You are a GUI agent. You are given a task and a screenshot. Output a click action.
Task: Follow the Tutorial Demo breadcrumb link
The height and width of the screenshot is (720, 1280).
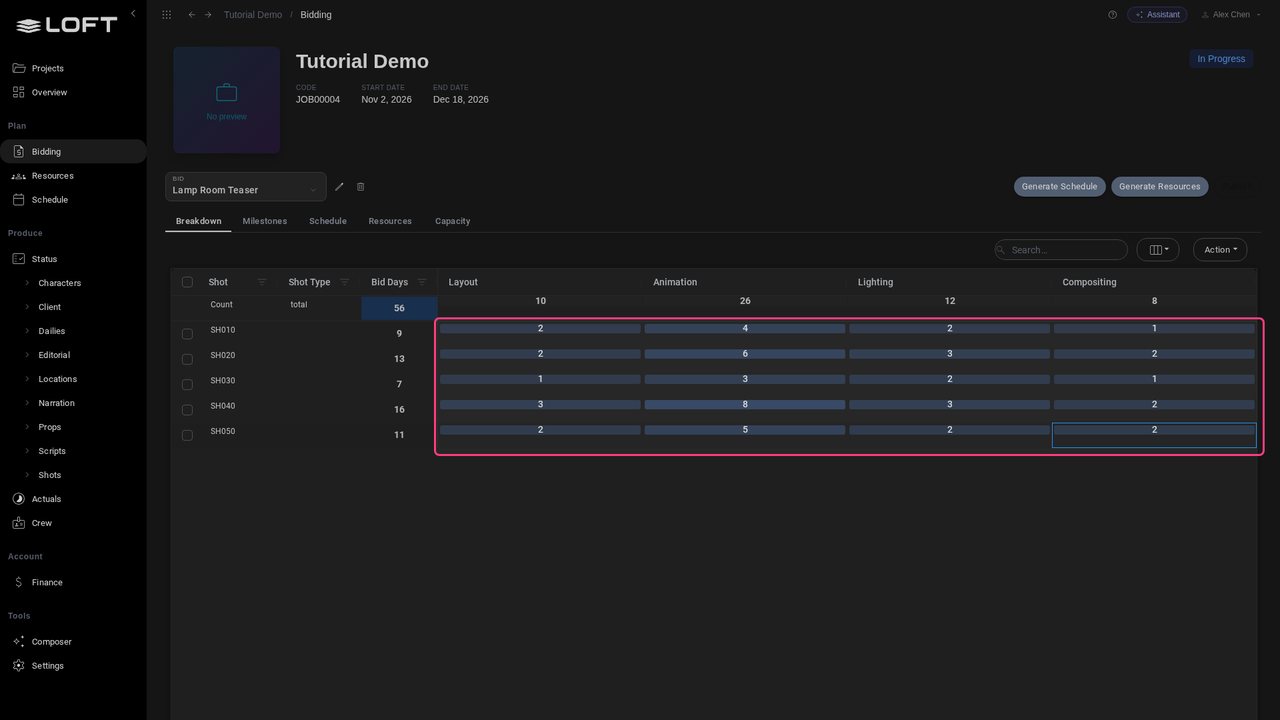click(253, 15)
